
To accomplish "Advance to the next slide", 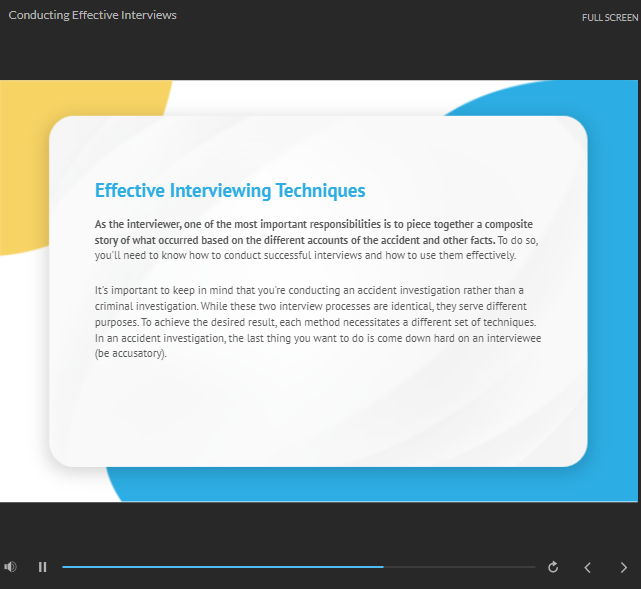I will tap(623, 567).
